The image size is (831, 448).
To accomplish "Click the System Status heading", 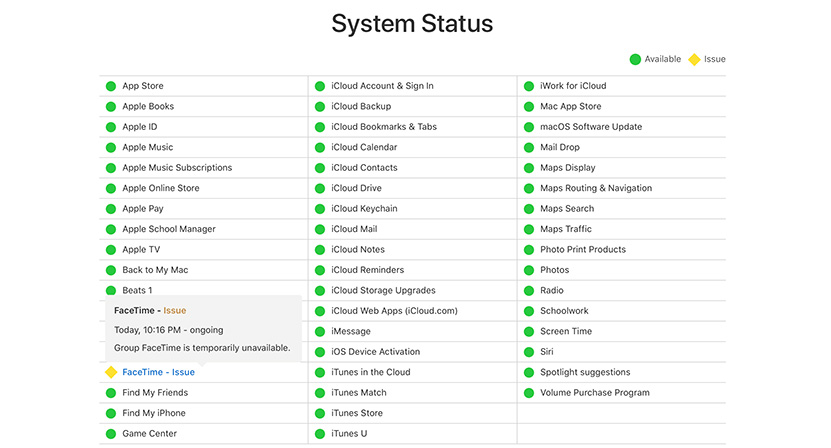I will pyautogui.click(x=412, y=24).
